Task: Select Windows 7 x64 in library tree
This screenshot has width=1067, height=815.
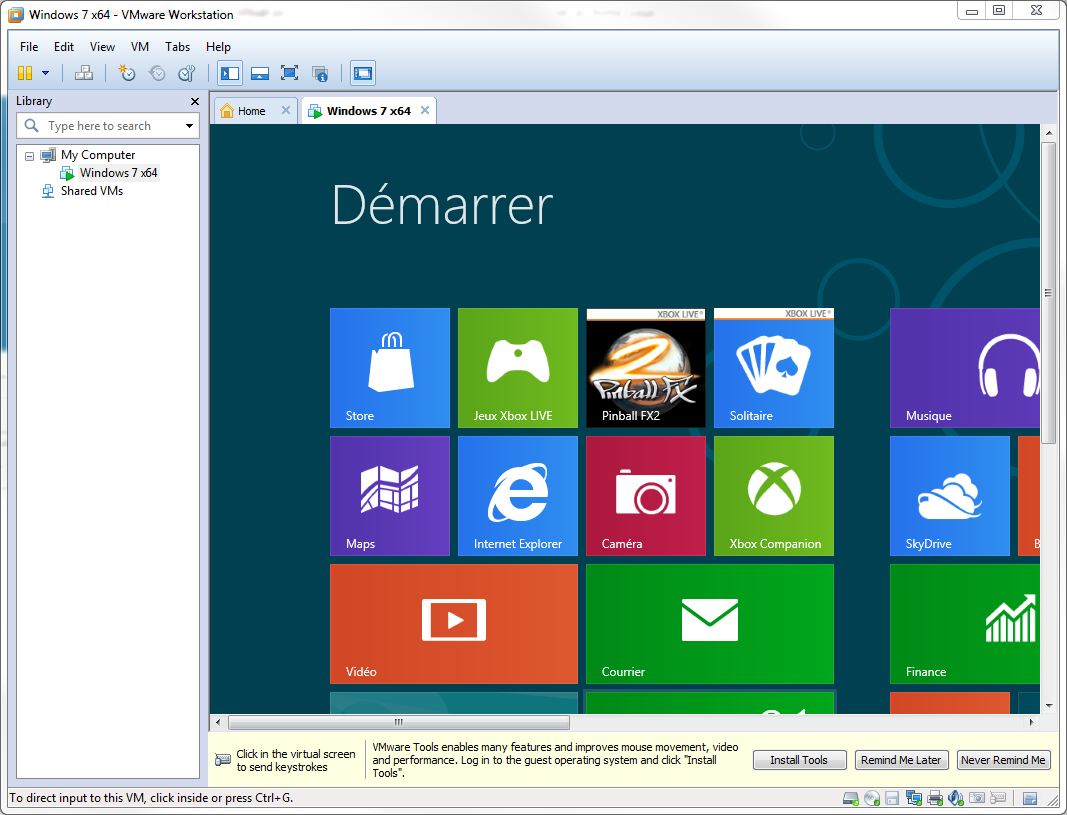Action: click(x=118, y=173)
